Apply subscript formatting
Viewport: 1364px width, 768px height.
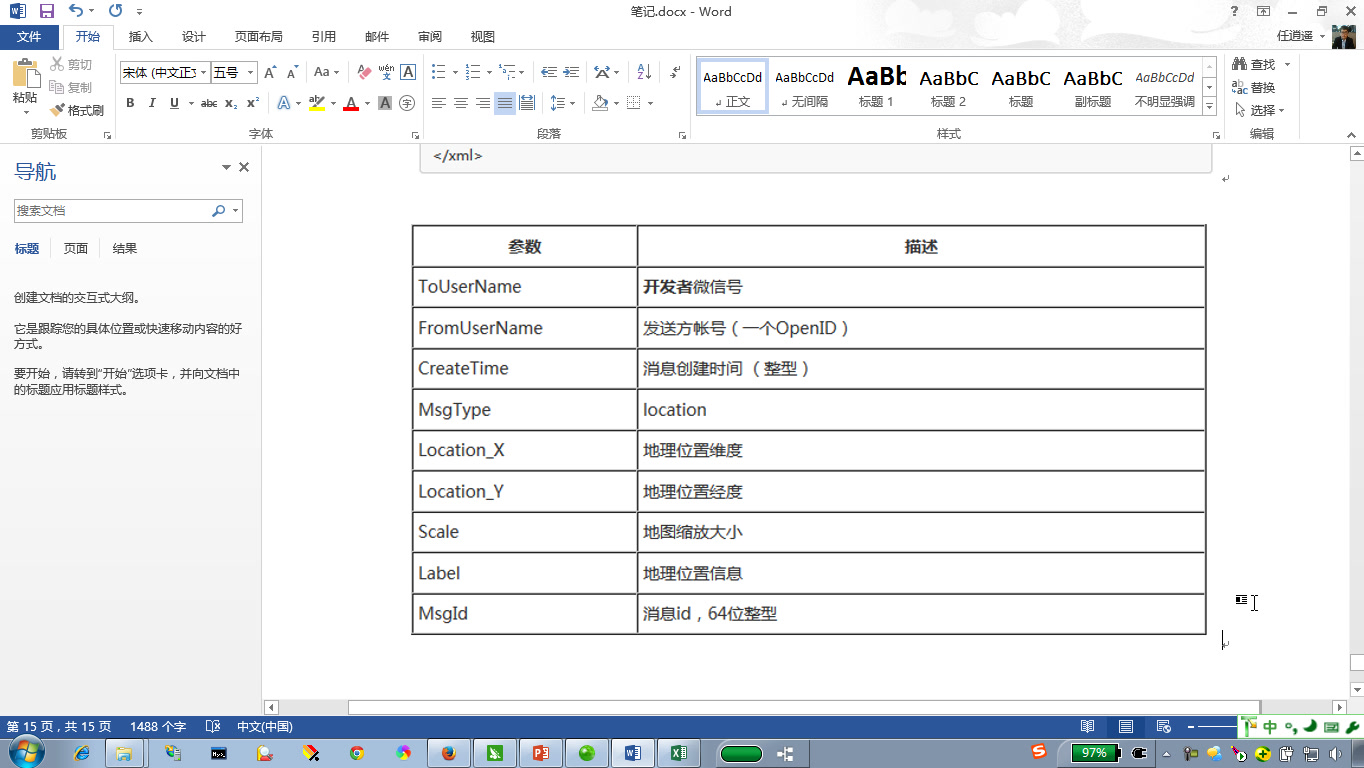point(231,103)
